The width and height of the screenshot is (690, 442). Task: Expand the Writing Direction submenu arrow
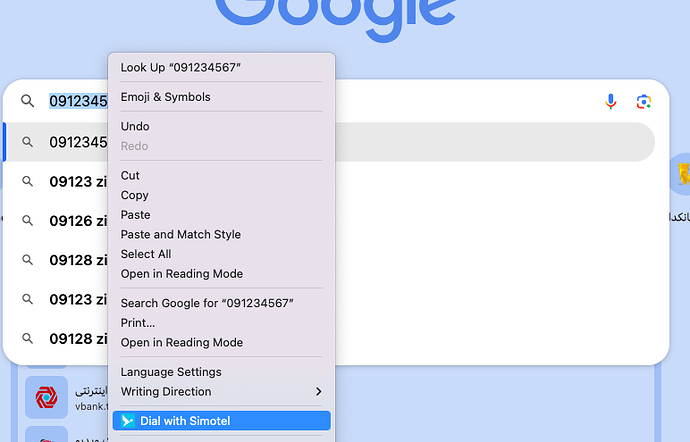point(319,391)
